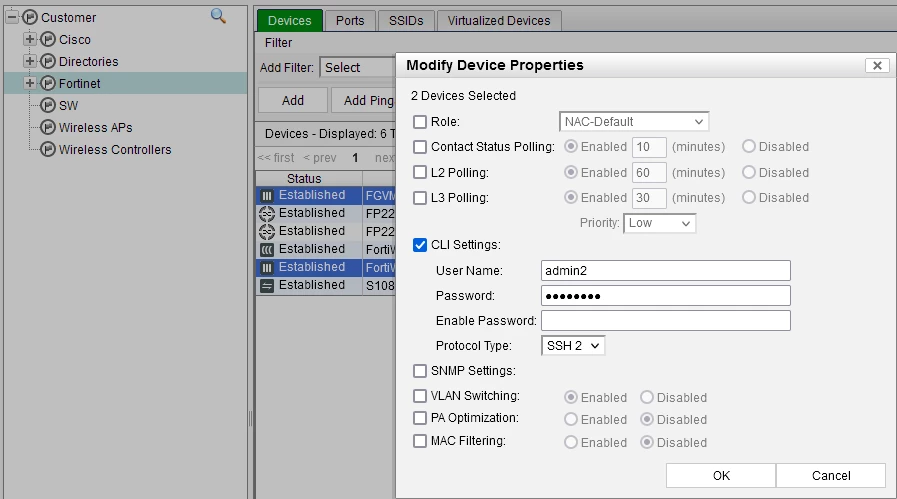Check the SNMP Settings checkbox
This screenshot has width=897, height=499.
click(x=420, y=371)
